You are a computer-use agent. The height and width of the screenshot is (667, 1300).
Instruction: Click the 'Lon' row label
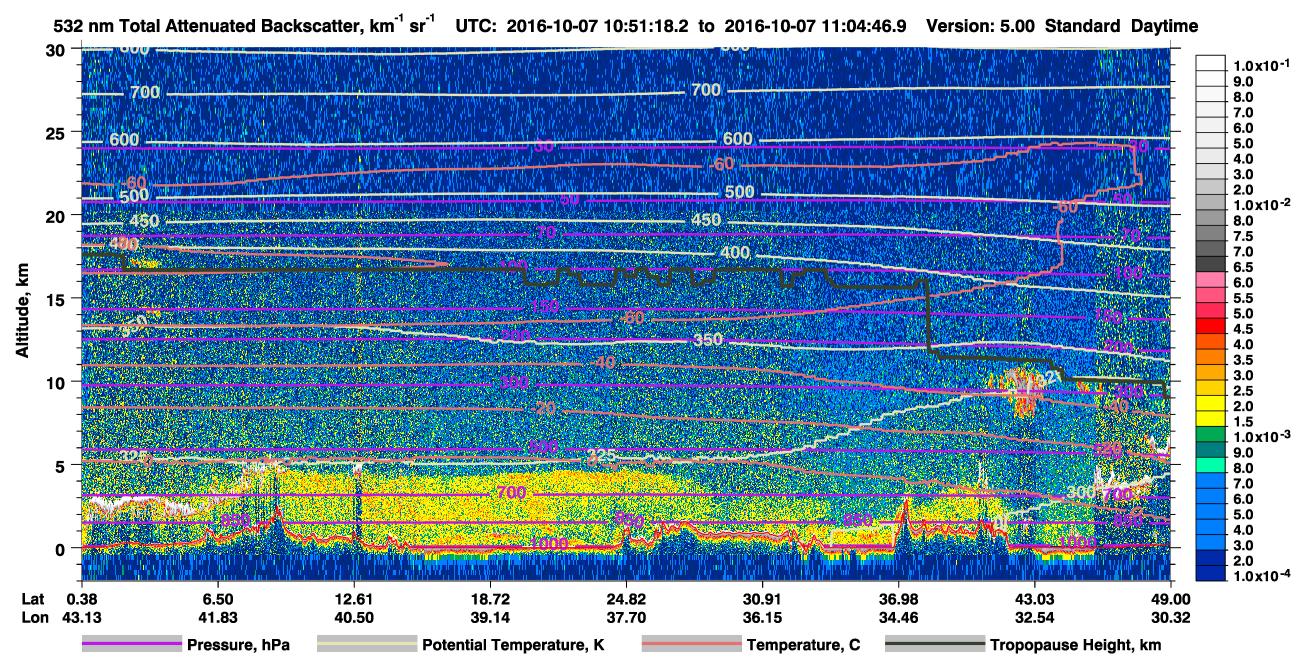(x=34, y=617)
